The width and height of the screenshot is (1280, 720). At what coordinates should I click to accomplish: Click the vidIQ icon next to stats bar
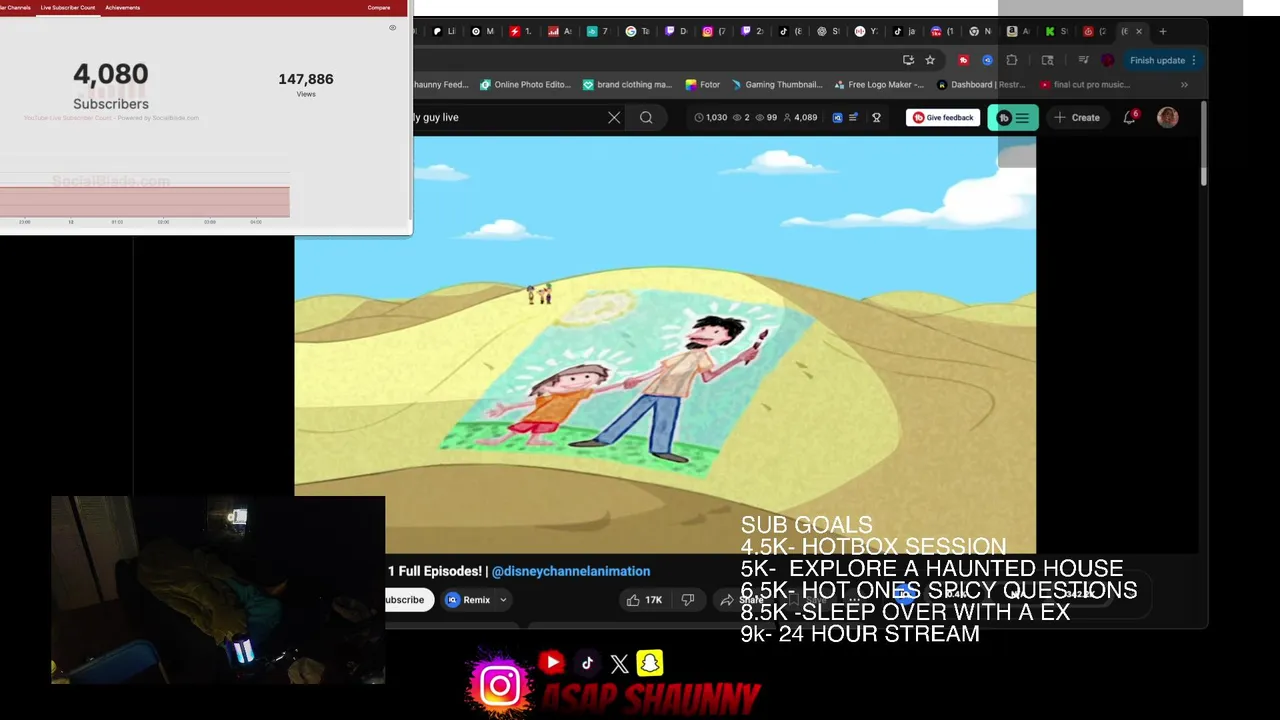coord(837,117)
